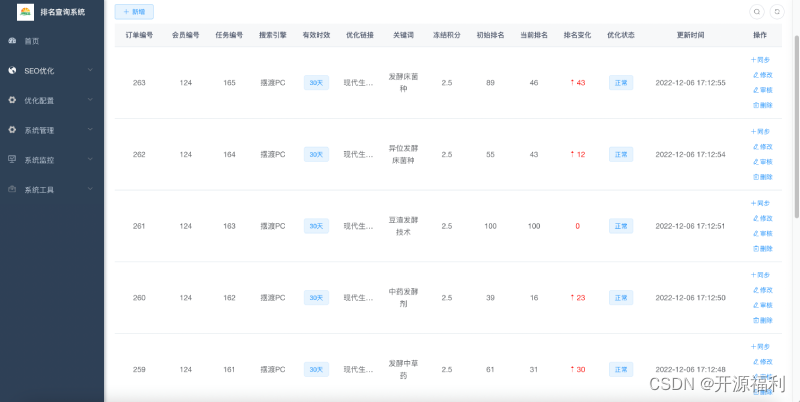800x402 pixels.
Task: Click 同步 for order 260
Action: pyautogui.click(x=760, y=275)
